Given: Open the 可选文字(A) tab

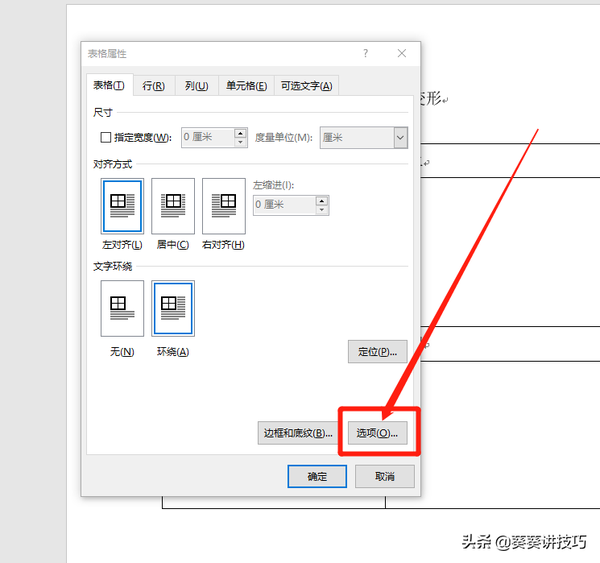Looking at the screenshot, I should point(307,86).
